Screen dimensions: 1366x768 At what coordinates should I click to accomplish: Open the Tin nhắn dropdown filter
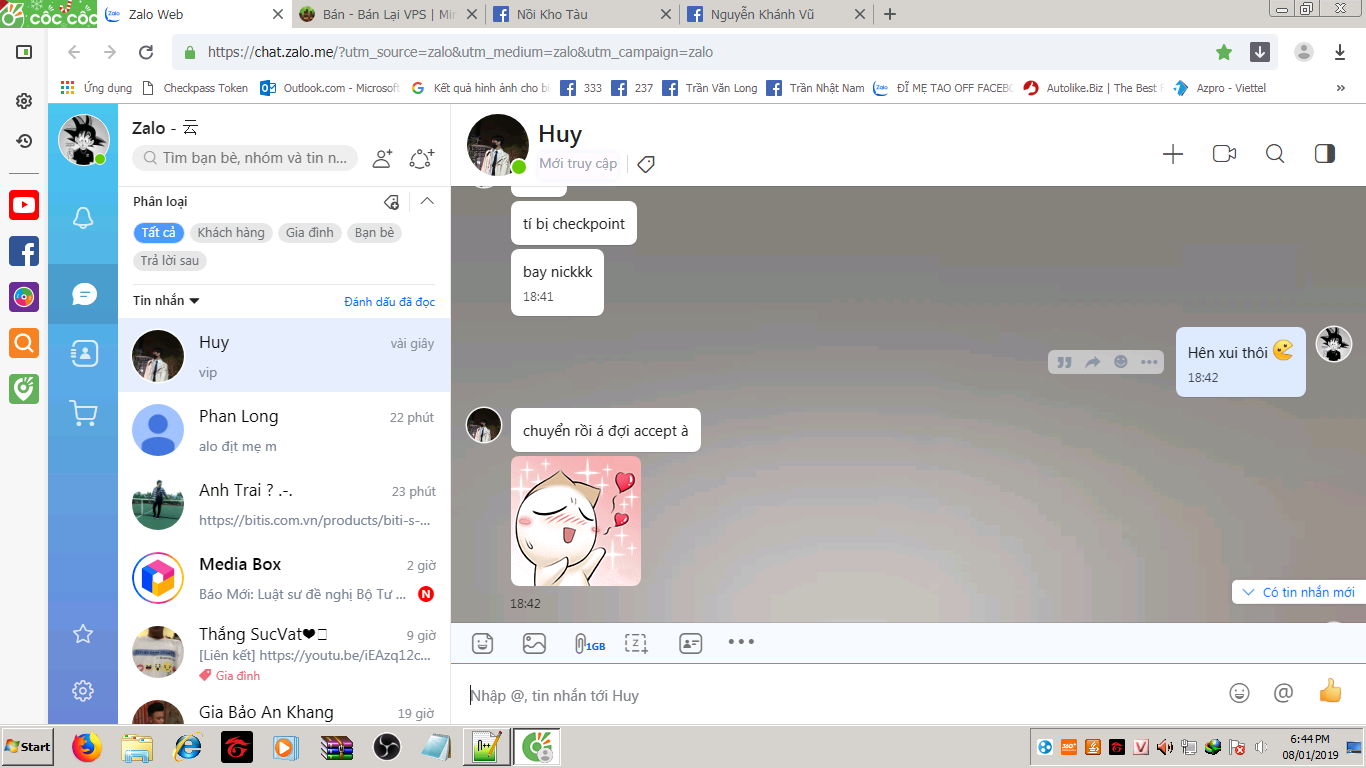click(x=166, y=301)
